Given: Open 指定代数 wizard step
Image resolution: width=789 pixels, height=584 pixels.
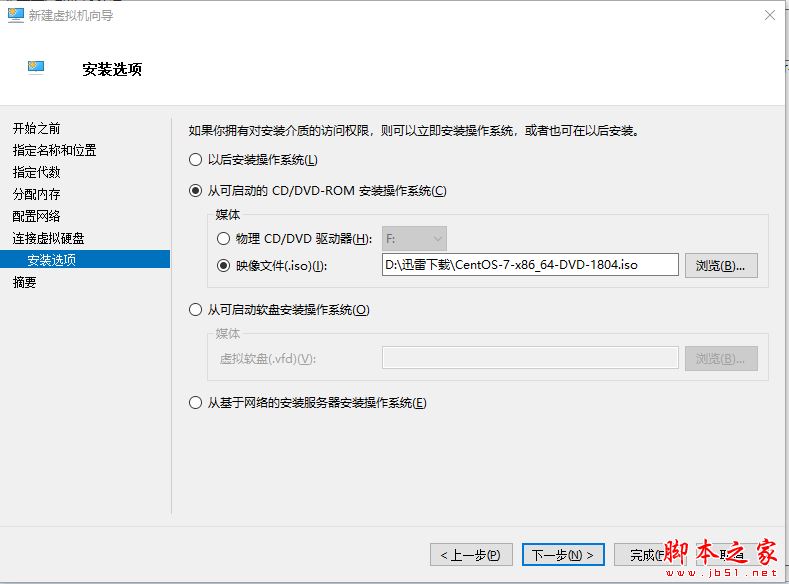Looking at the screenshot, I should coord(37,172).
